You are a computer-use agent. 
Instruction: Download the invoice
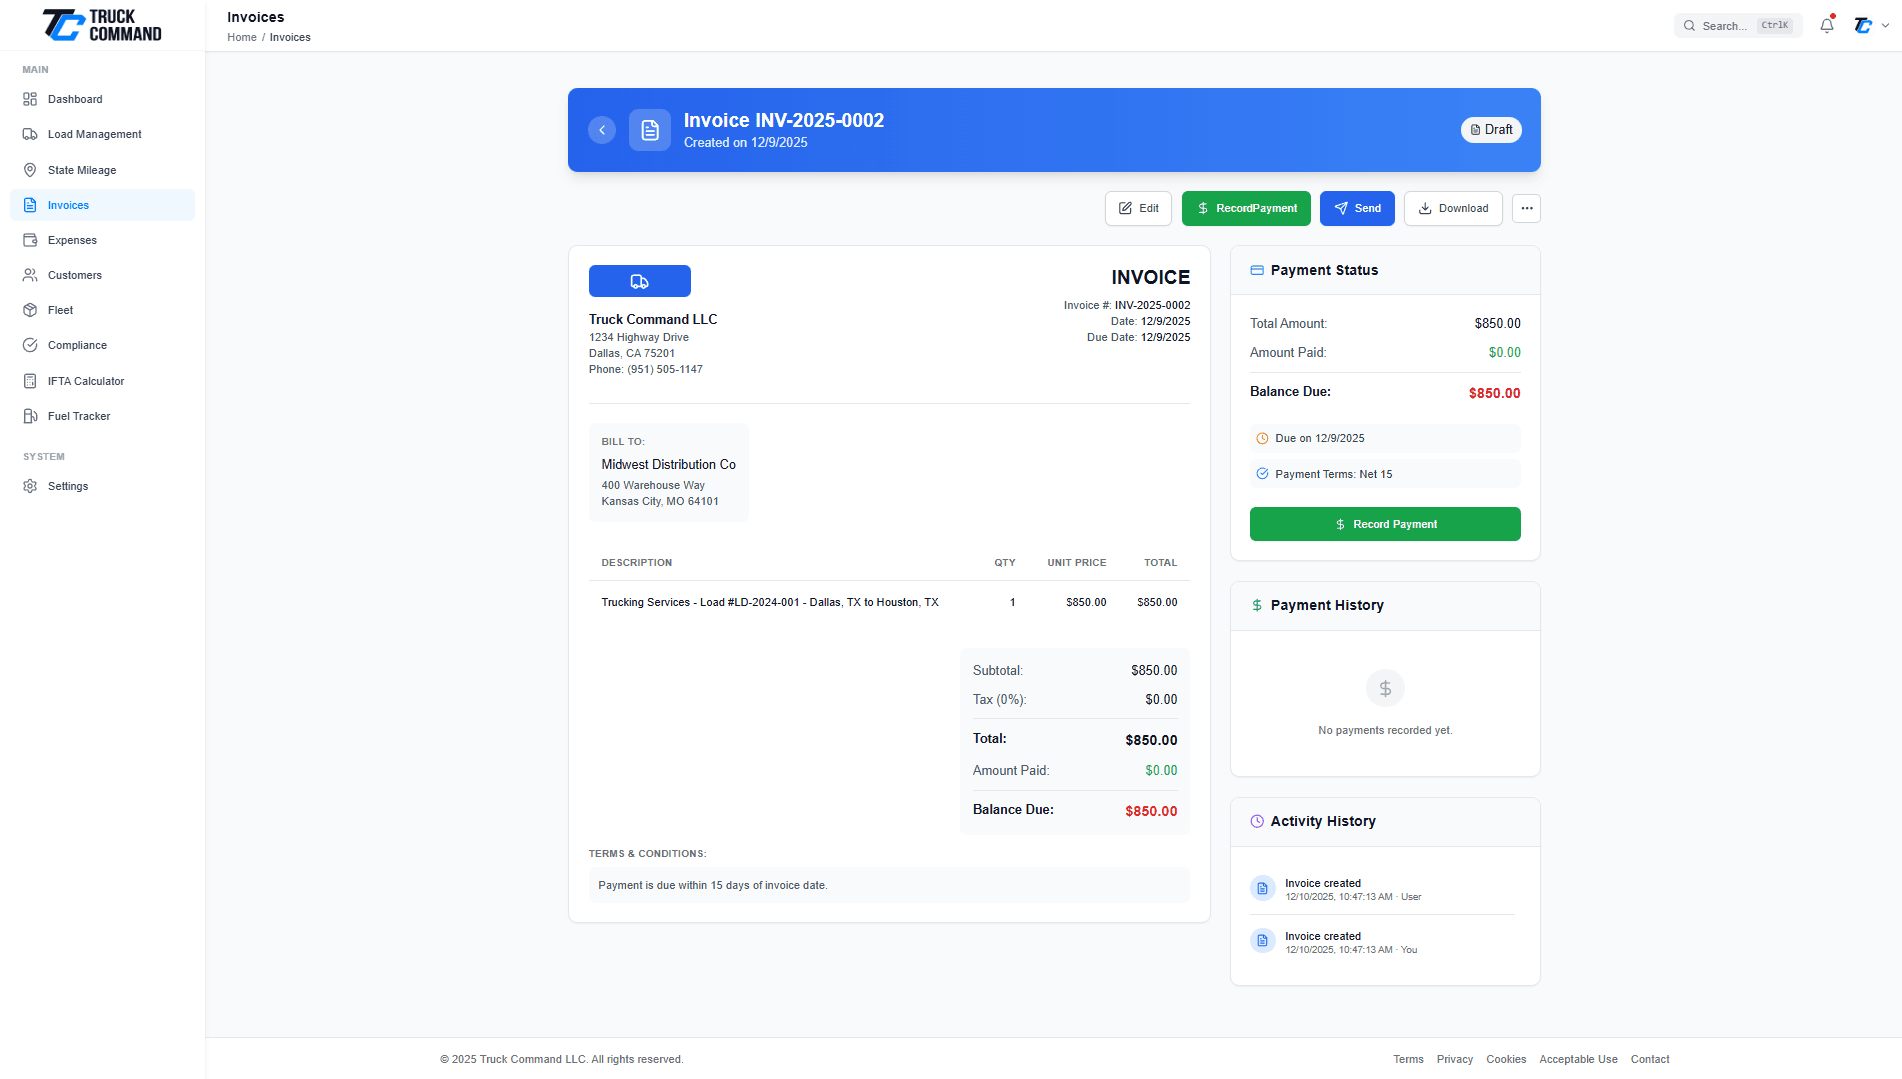[x=1453, y=208]
